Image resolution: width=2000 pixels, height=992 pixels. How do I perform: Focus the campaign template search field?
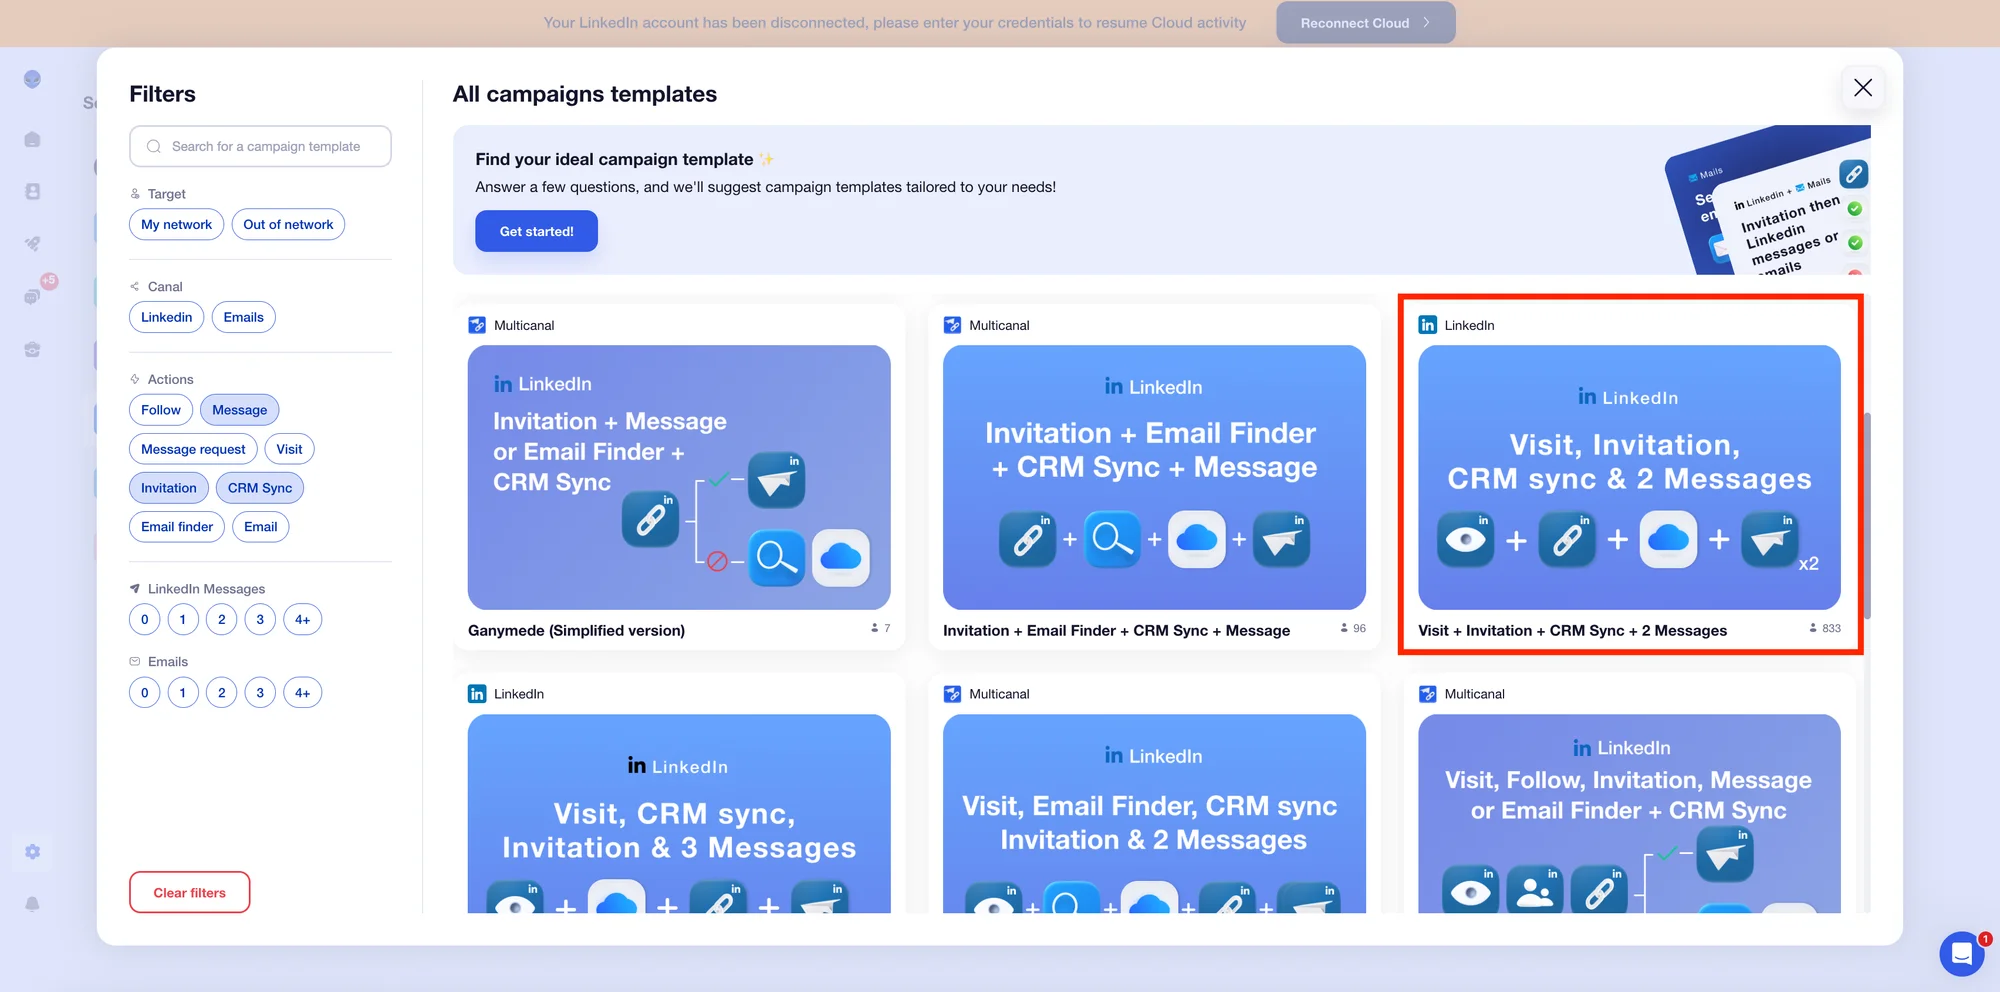tap(260, 146)
